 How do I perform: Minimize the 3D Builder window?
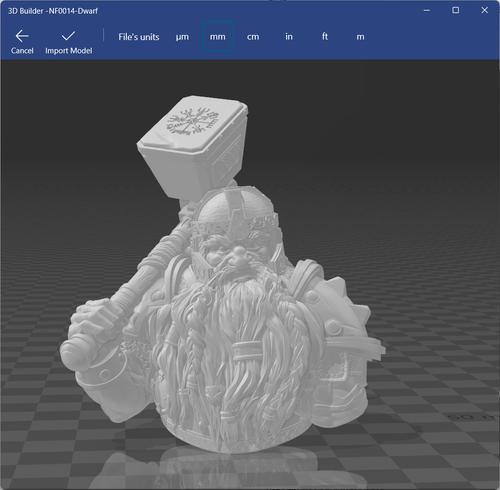426,10
